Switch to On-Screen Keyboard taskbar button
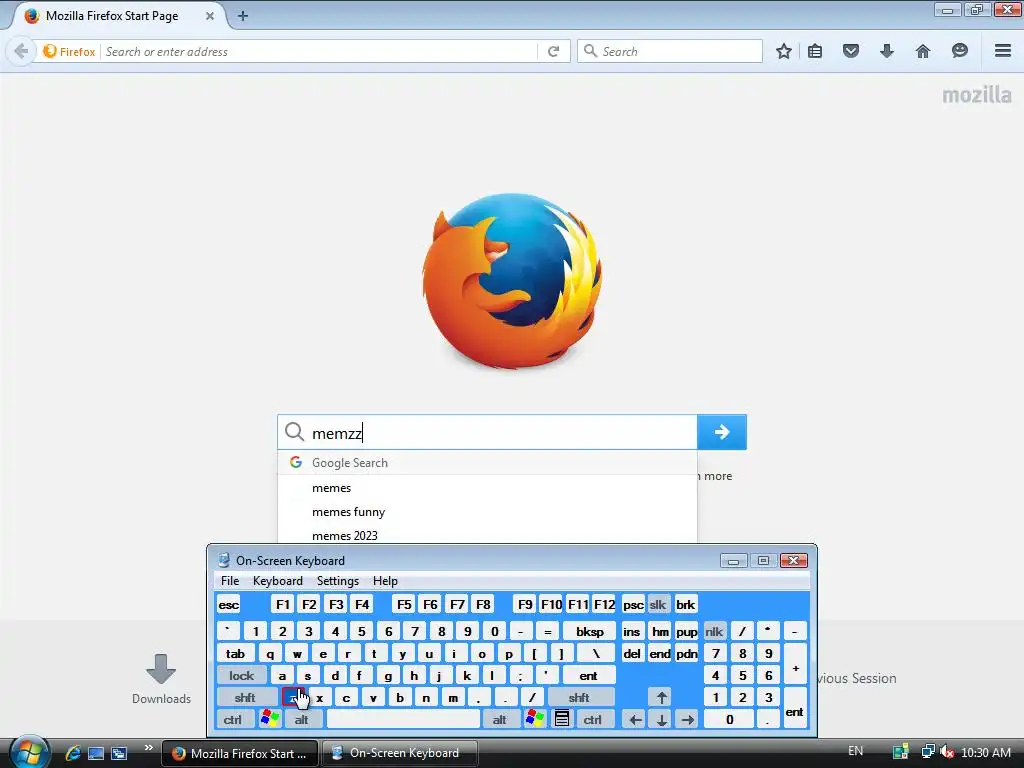This screenshot has width=1024, height=768. point(400,753)
